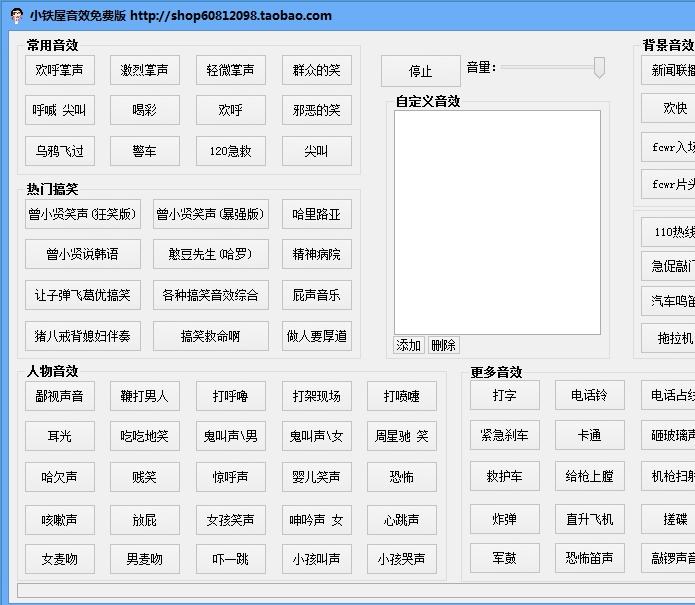This screenshot has height=605, width=695.
Task: Click the app icon in title bar
Action: 14,15
